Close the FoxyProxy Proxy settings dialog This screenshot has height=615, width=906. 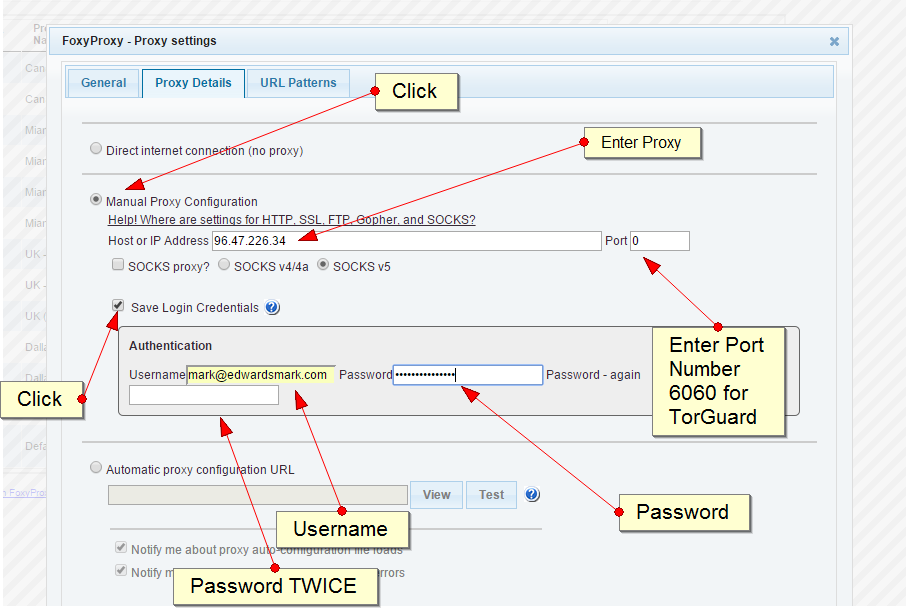click(x=834, y=42)
